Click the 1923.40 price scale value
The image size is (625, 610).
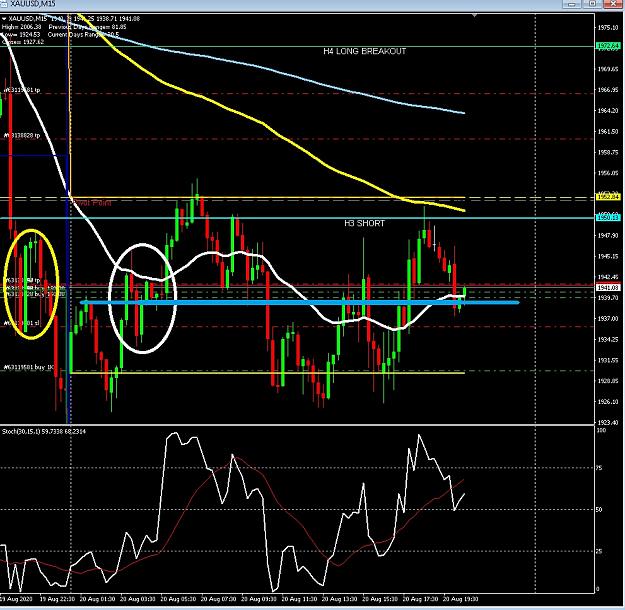tap(608, 422)
